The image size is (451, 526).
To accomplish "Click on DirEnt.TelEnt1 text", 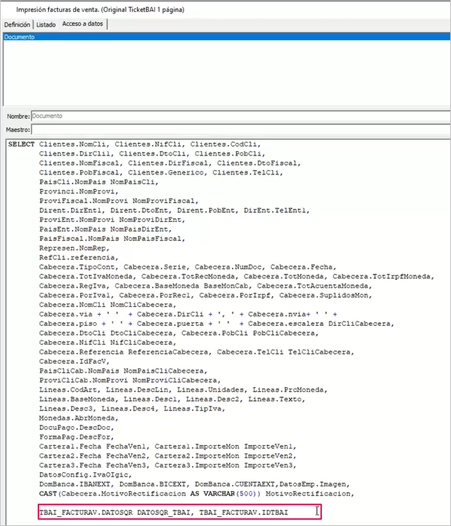I will [276, 210].
